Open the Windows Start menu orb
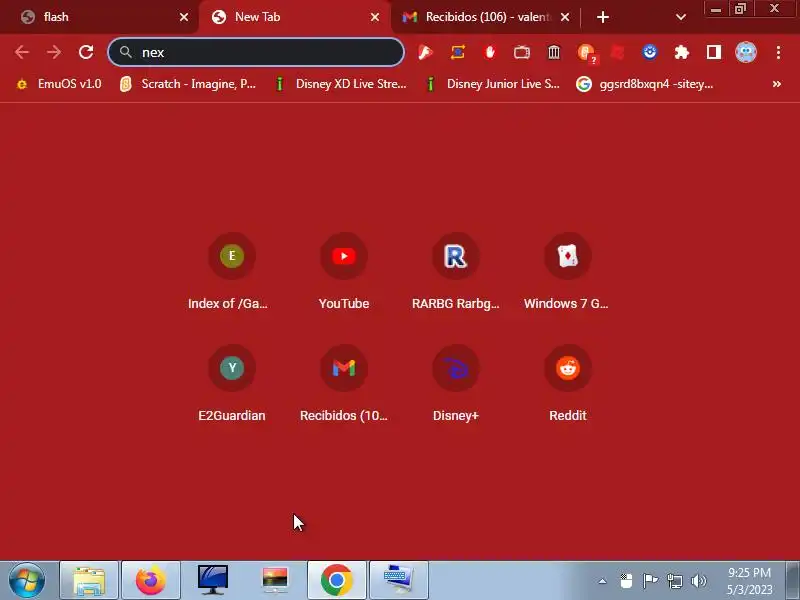 coord(27,580)
